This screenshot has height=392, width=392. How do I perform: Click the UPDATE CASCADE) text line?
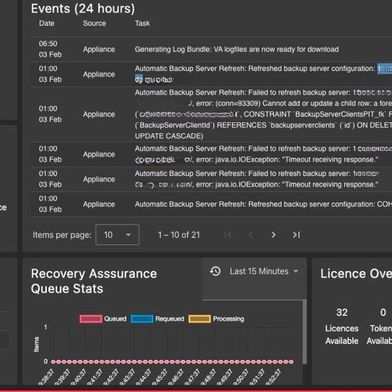[x=169, y=136]
